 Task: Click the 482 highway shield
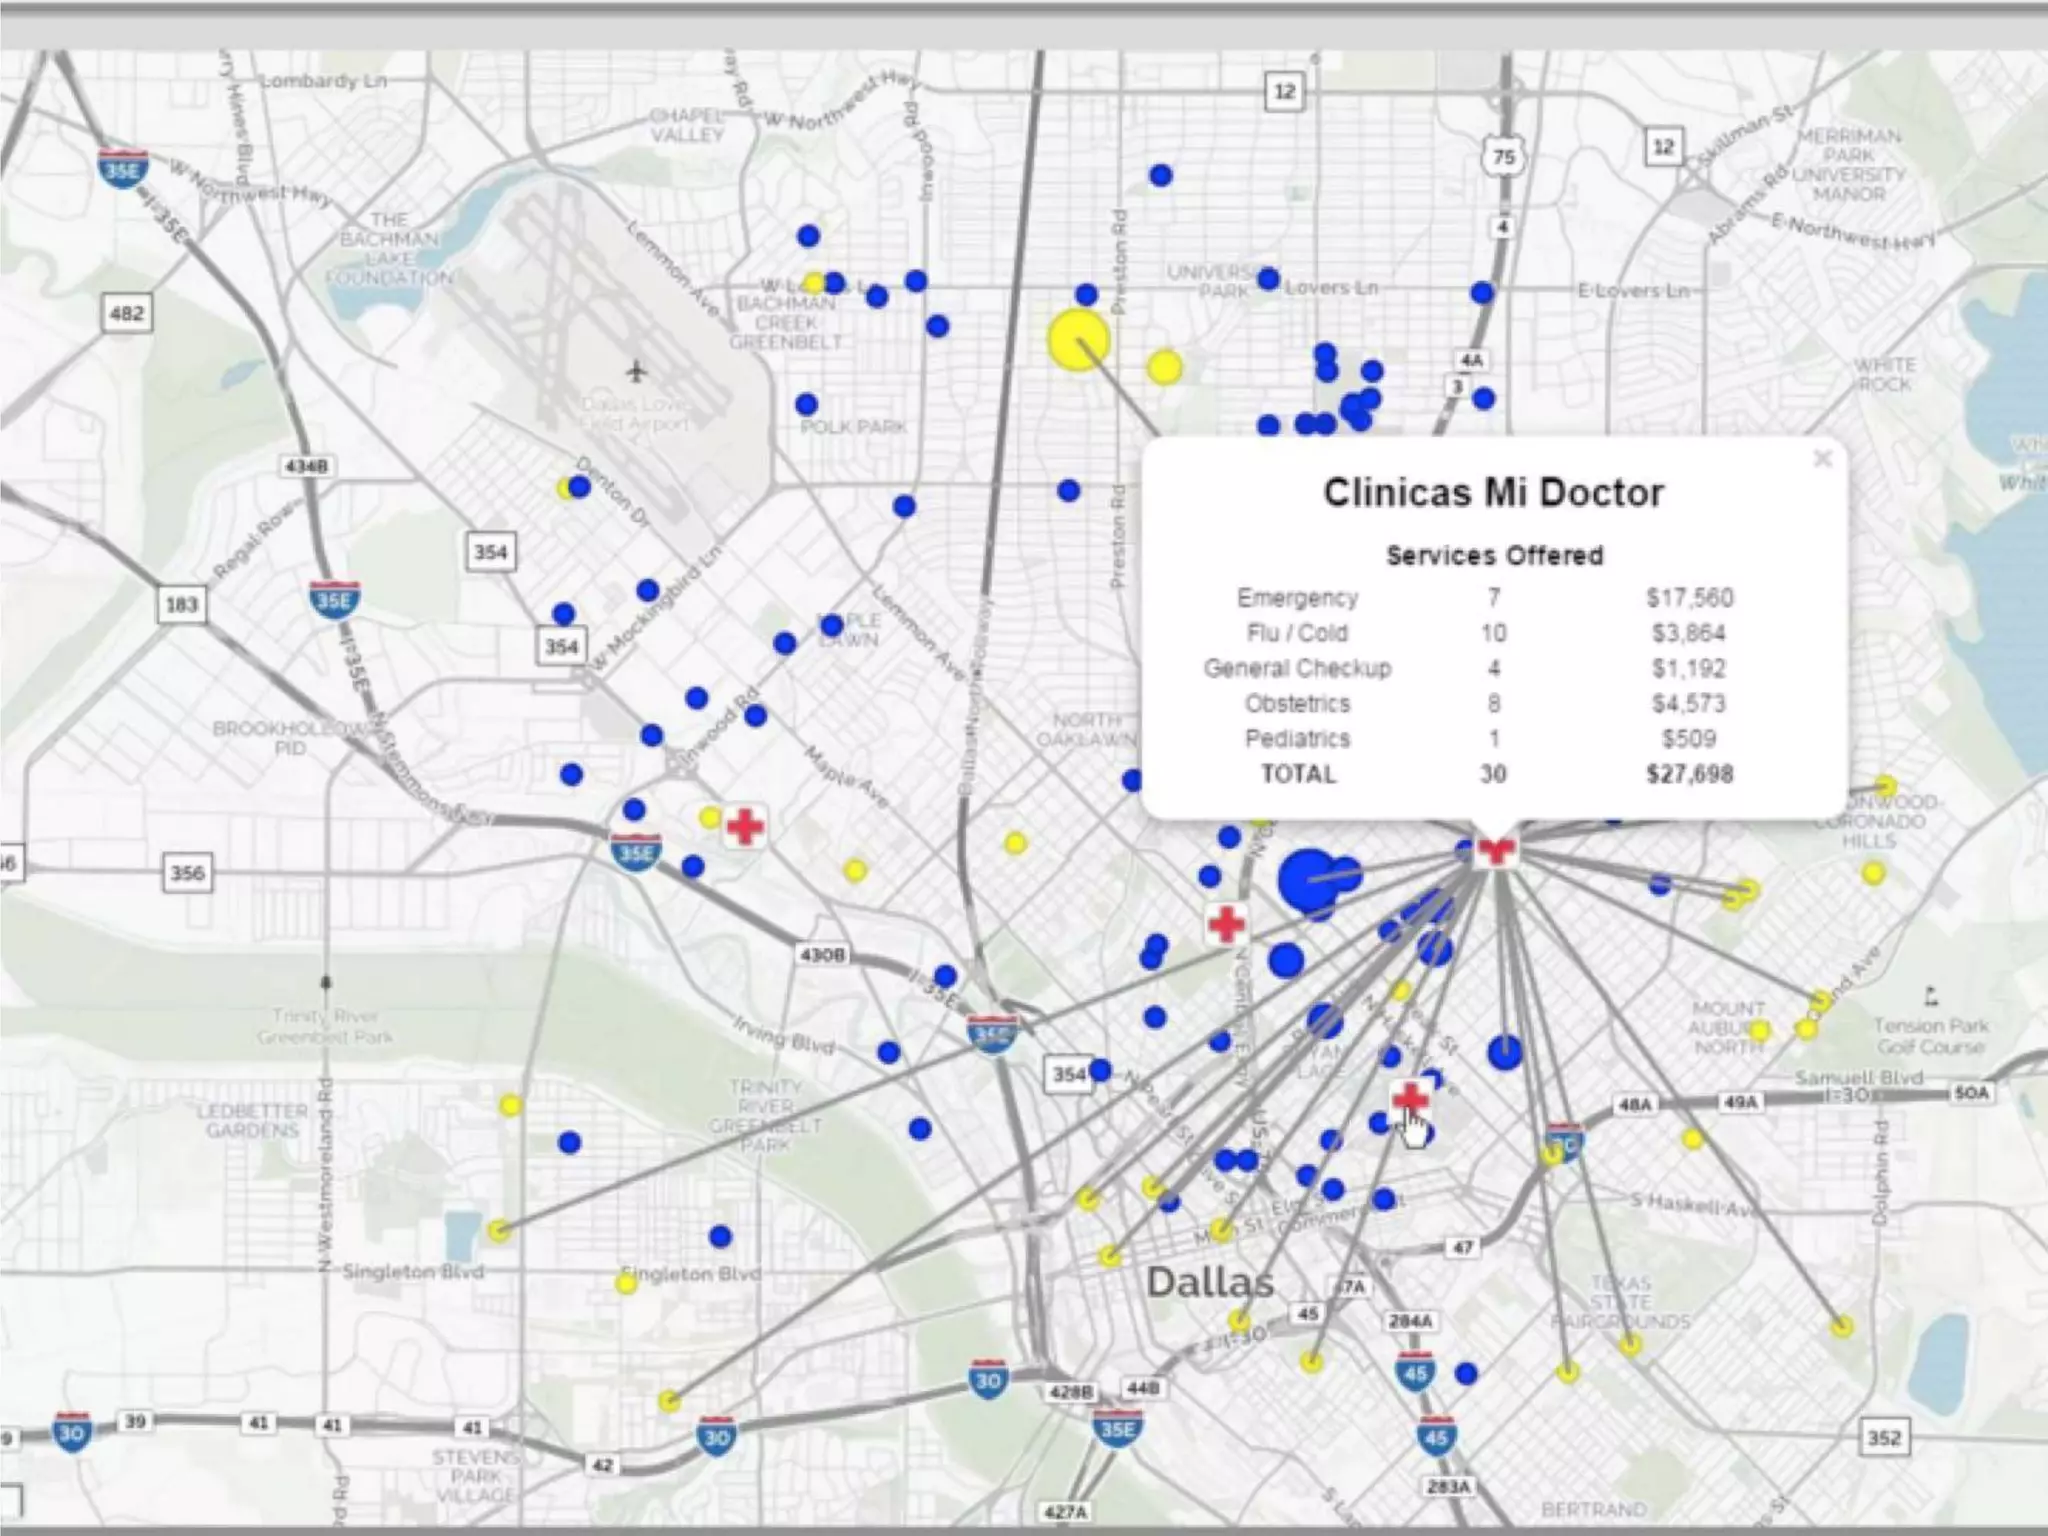126,313
